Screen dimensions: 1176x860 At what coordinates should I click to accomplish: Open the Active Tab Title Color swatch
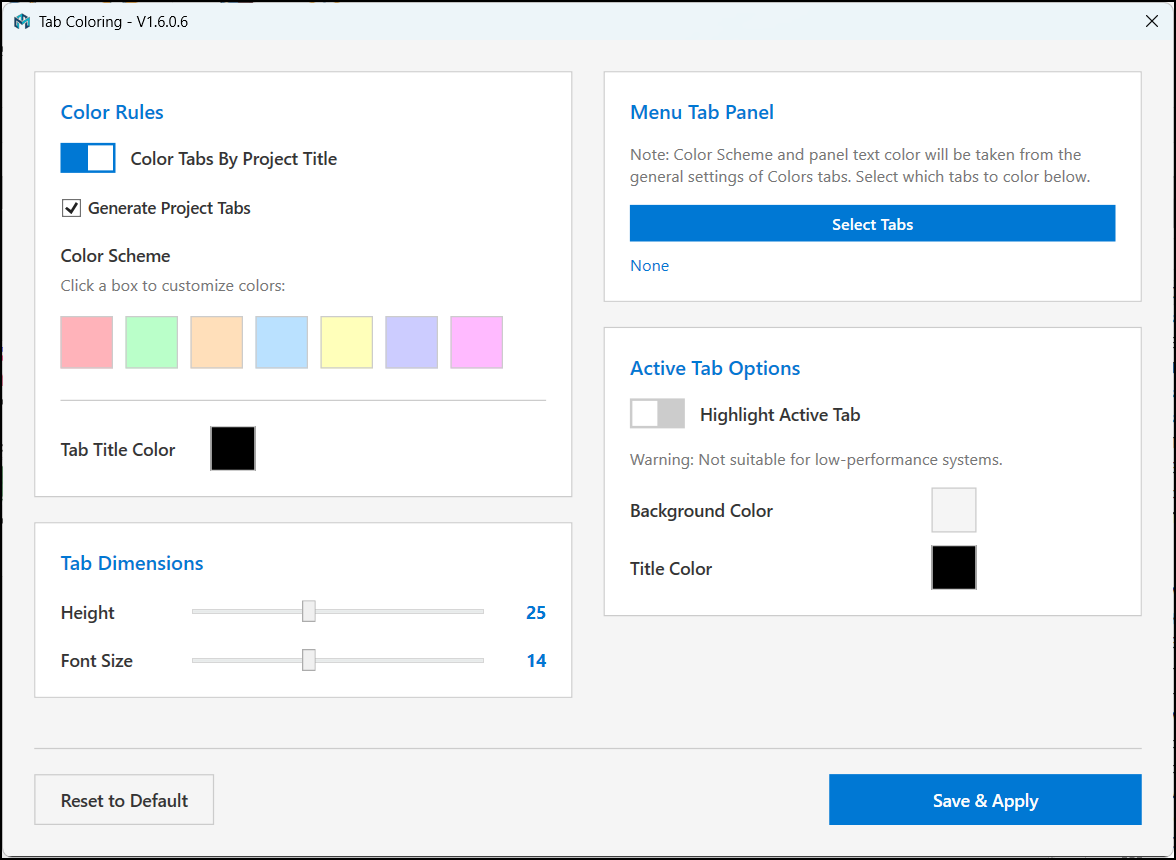pyautogui.click(x=954, y=568)
